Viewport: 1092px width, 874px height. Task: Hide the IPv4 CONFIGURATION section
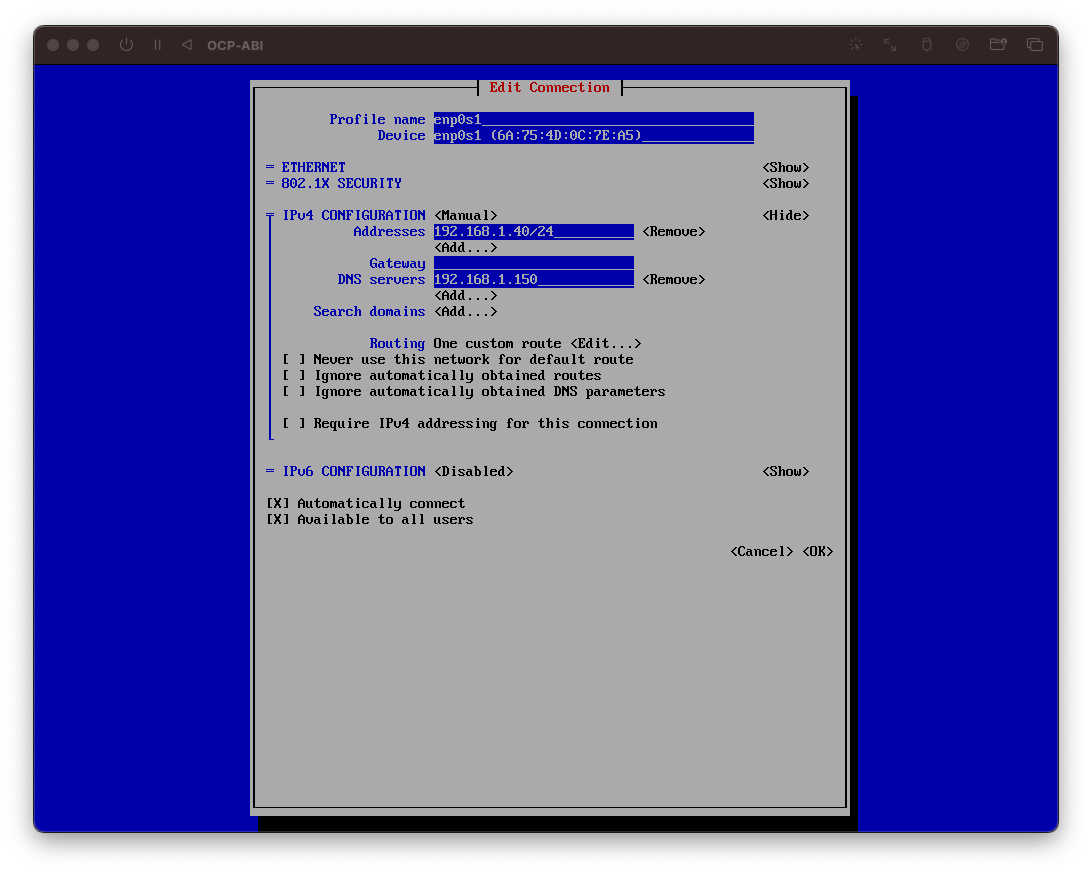(785, 215)
